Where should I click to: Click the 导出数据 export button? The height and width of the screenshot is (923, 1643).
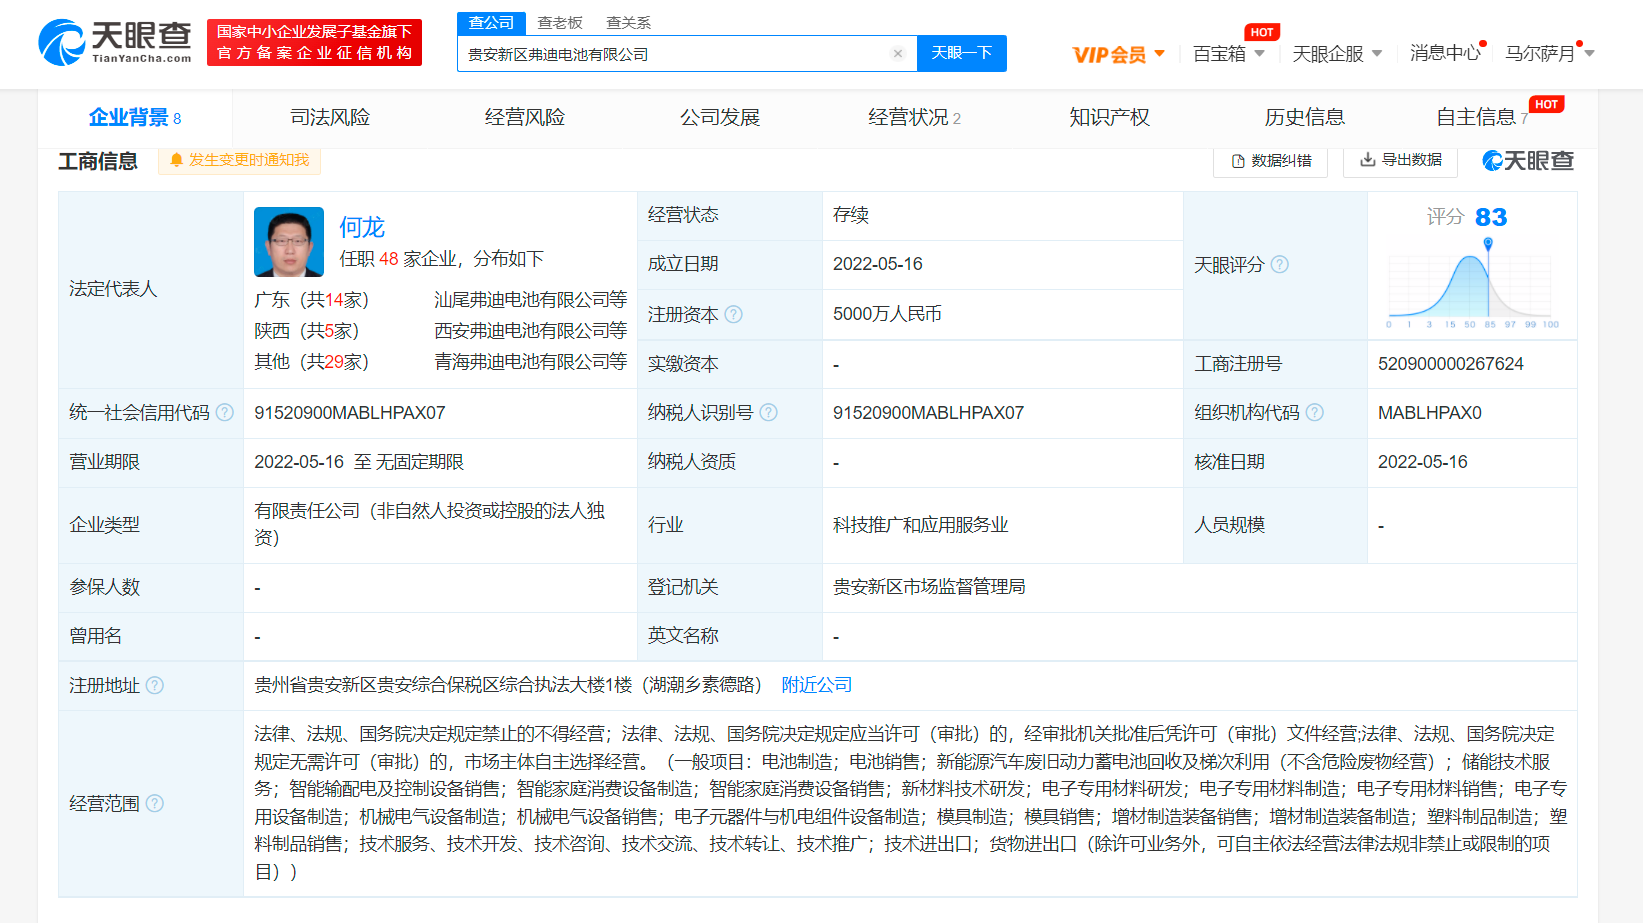1400,160
